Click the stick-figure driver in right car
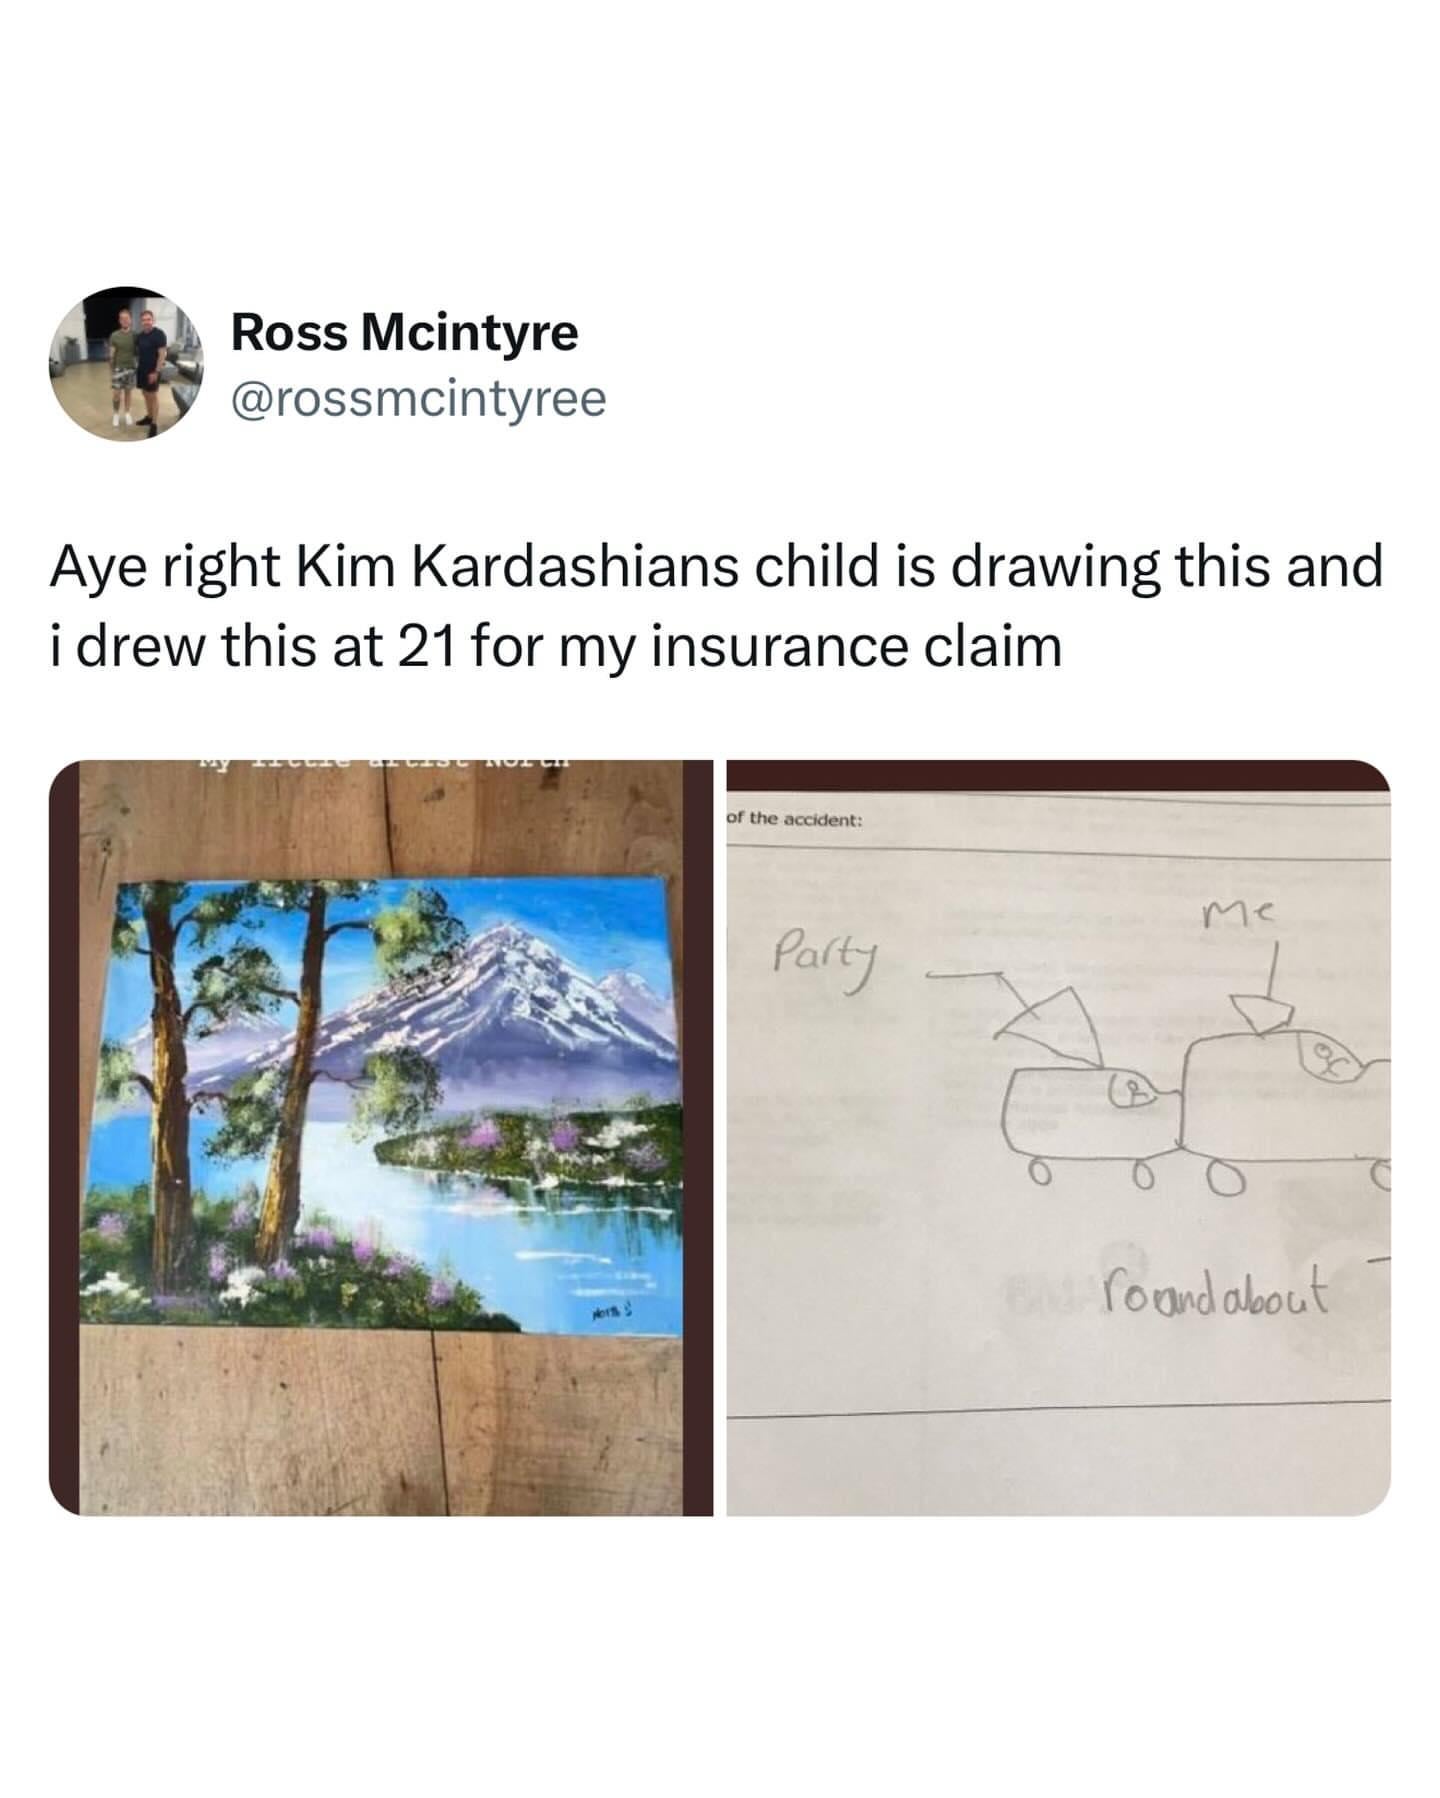The width and height of the screenshot is (1440, 1798). point(1327,1061)
